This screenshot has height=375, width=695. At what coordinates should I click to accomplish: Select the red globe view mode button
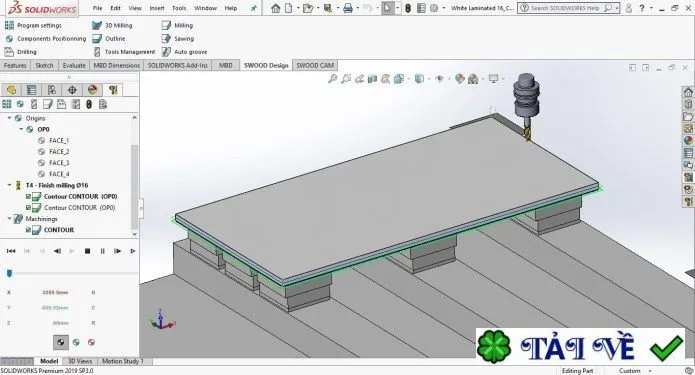91,342
